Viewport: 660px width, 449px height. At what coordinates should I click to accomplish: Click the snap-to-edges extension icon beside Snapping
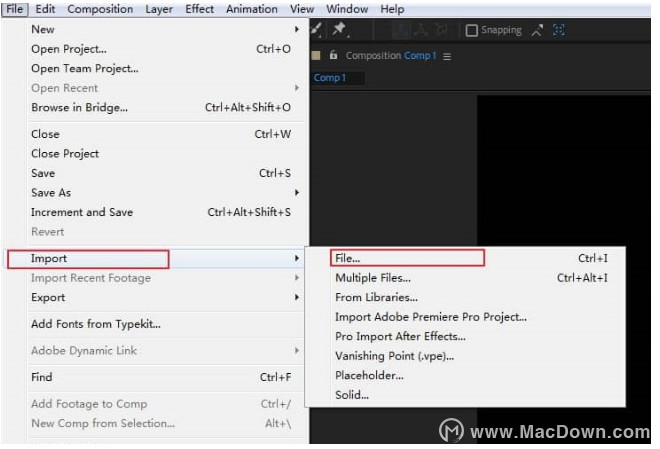(537, 30)
